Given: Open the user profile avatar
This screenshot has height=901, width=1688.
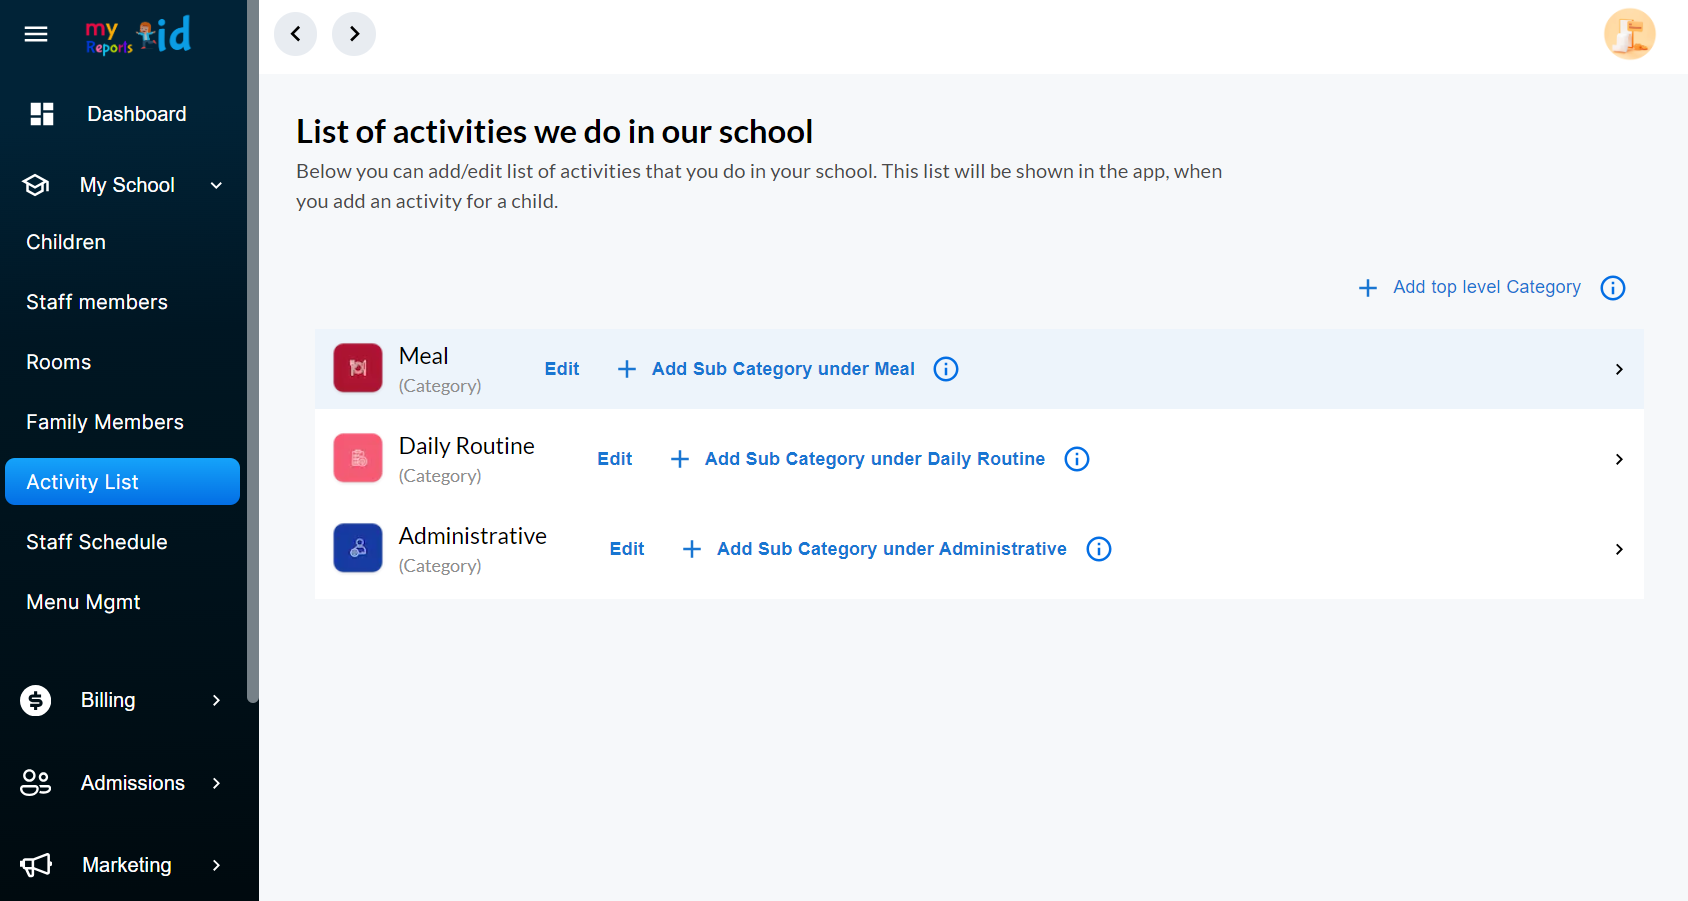Looking at the screenshot, I should click(x=1629, y=34).
